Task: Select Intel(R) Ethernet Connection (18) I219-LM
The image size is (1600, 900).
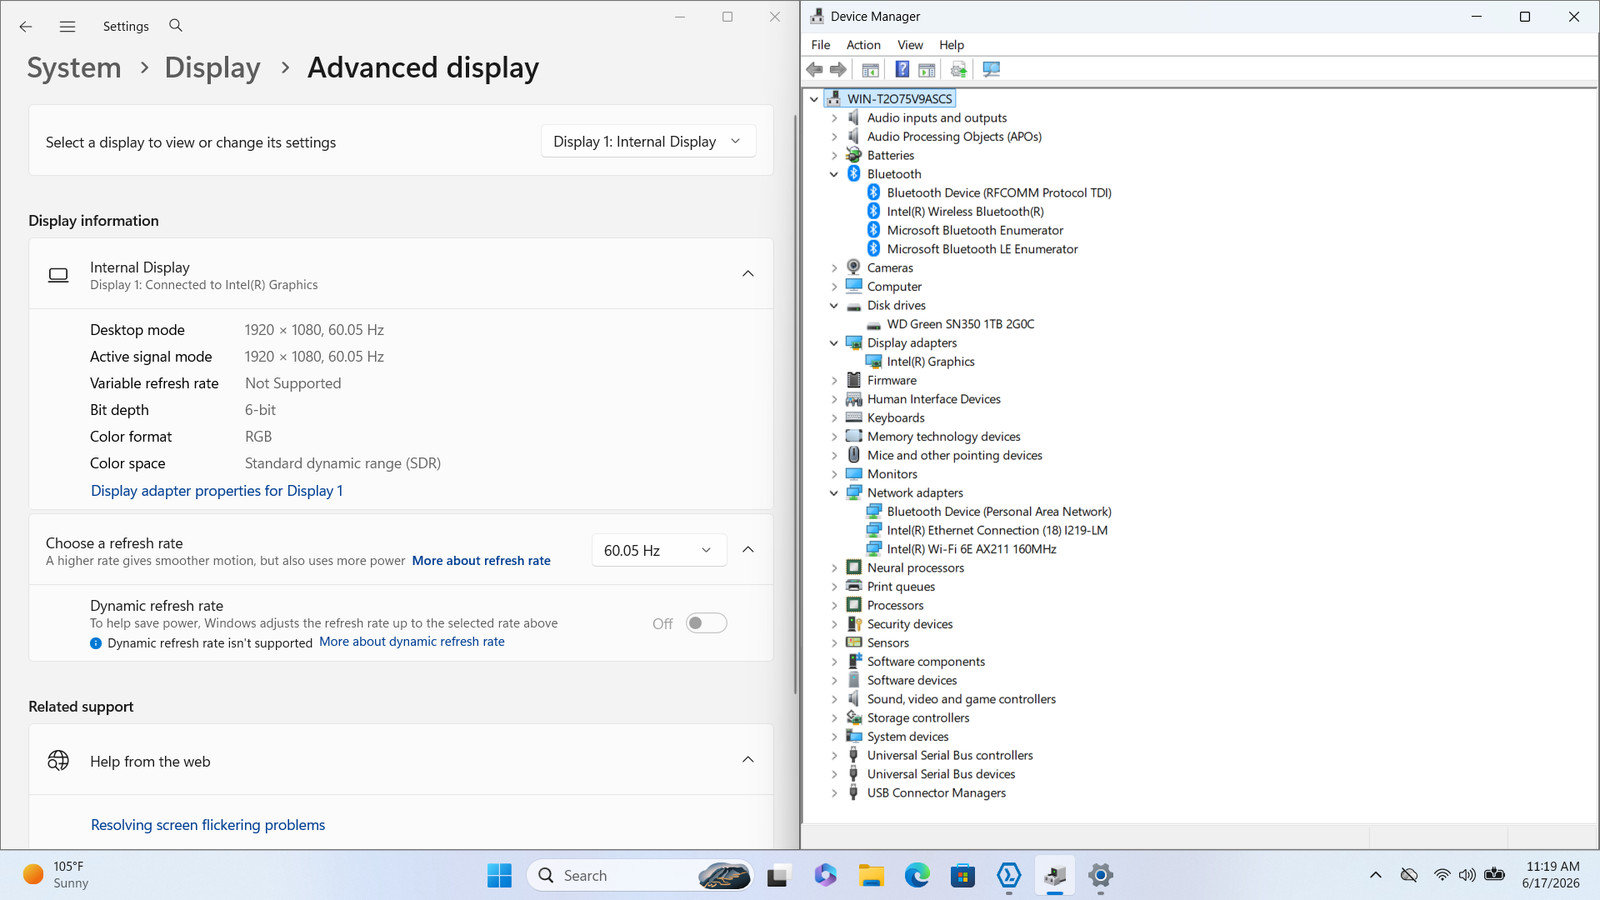Action: pyautogui.click(x=997, y=531)
